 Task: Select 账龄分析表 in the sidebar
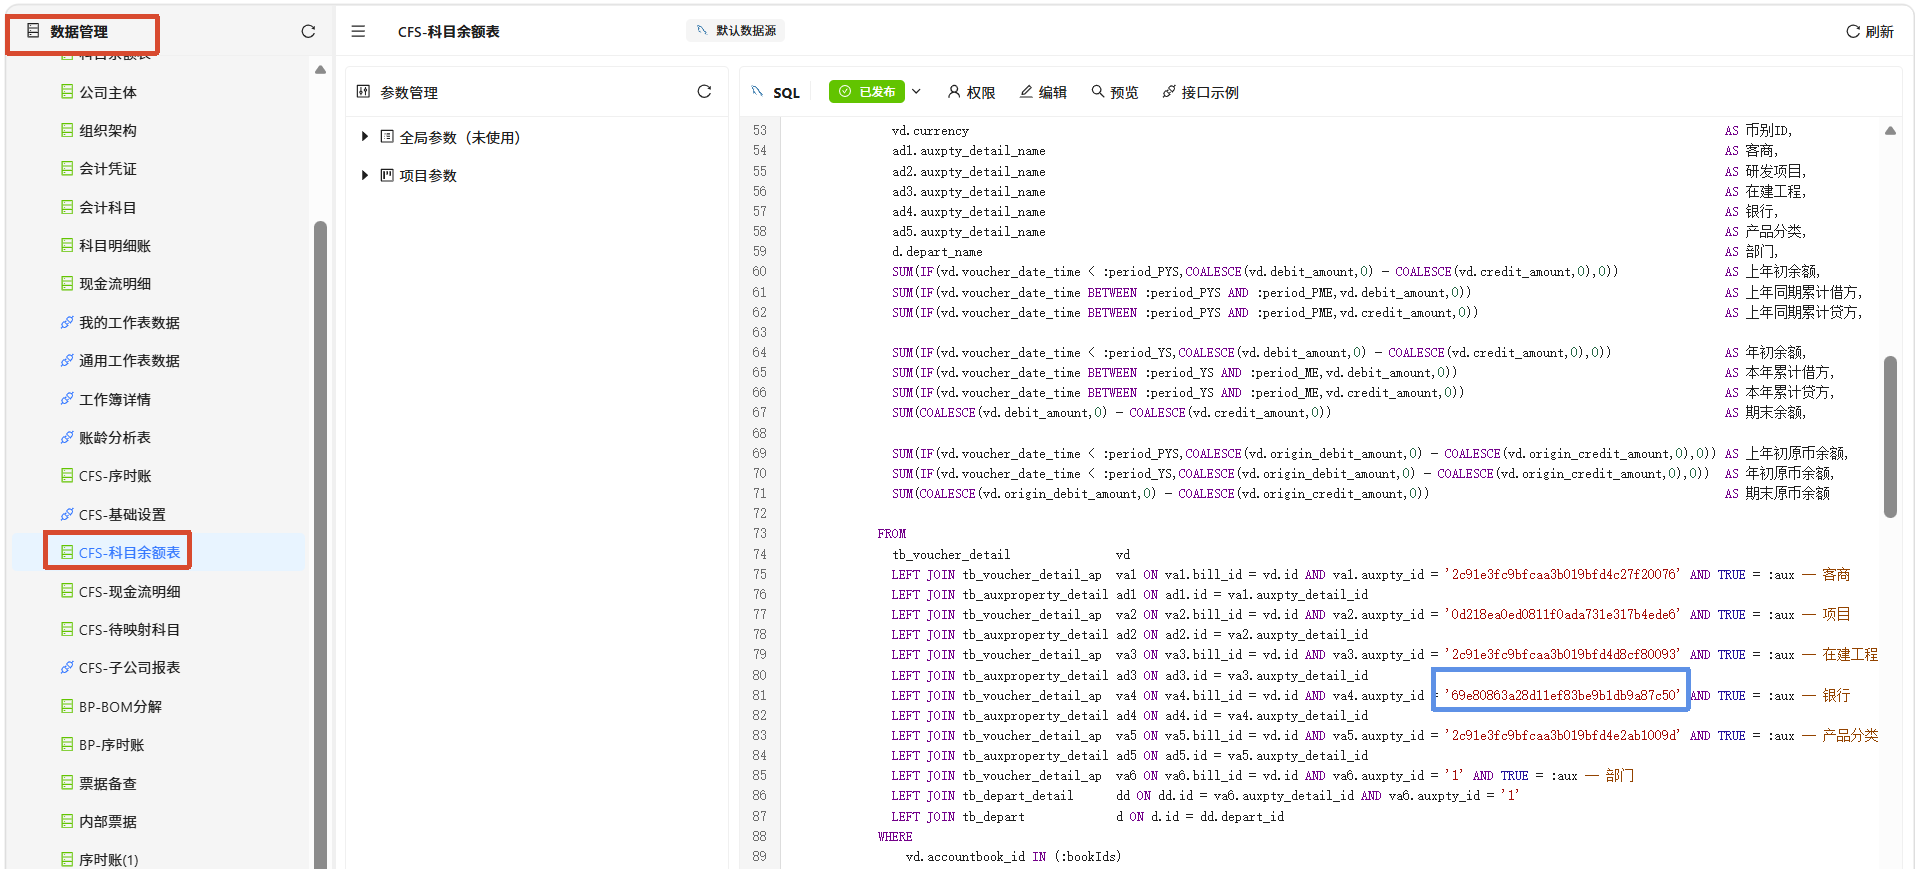pyautogui.click(x=115, y=438)
